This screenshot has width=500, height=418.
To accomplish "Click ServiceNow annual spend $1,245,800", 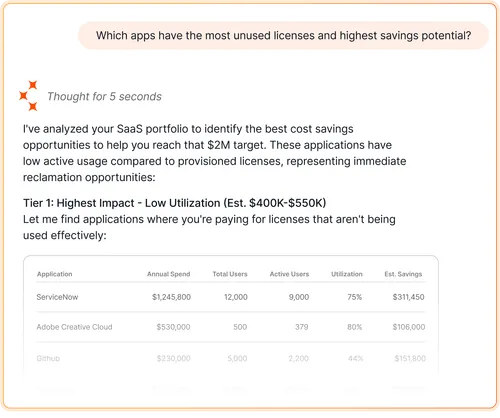I will (x=171, y=297).
